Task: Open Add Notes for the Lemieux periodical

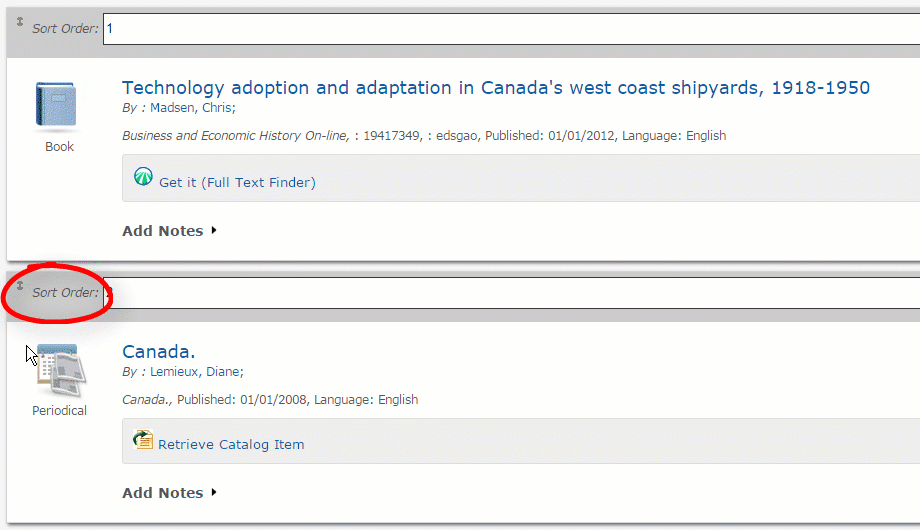Action: coord(163,492)
